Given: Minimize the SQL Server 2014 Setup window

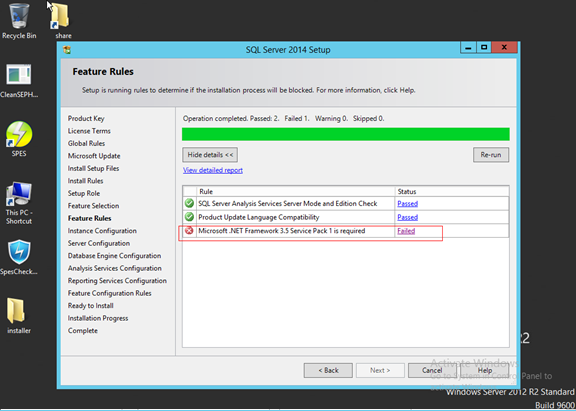Looking at the screenshot, I should pyautogui.click(x=468, y=48).
